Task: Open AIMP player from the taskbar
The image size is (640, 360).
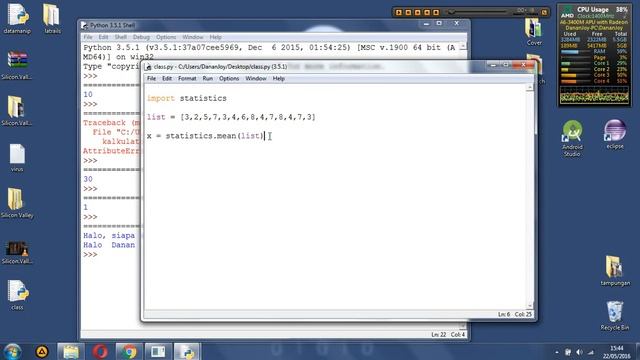Action: pos(42,351)
